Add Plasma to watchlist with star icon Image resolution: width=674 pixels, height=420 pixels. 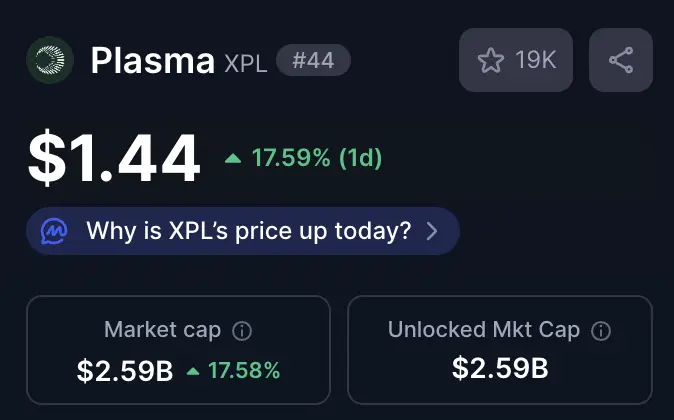click(x=490, y=60)
